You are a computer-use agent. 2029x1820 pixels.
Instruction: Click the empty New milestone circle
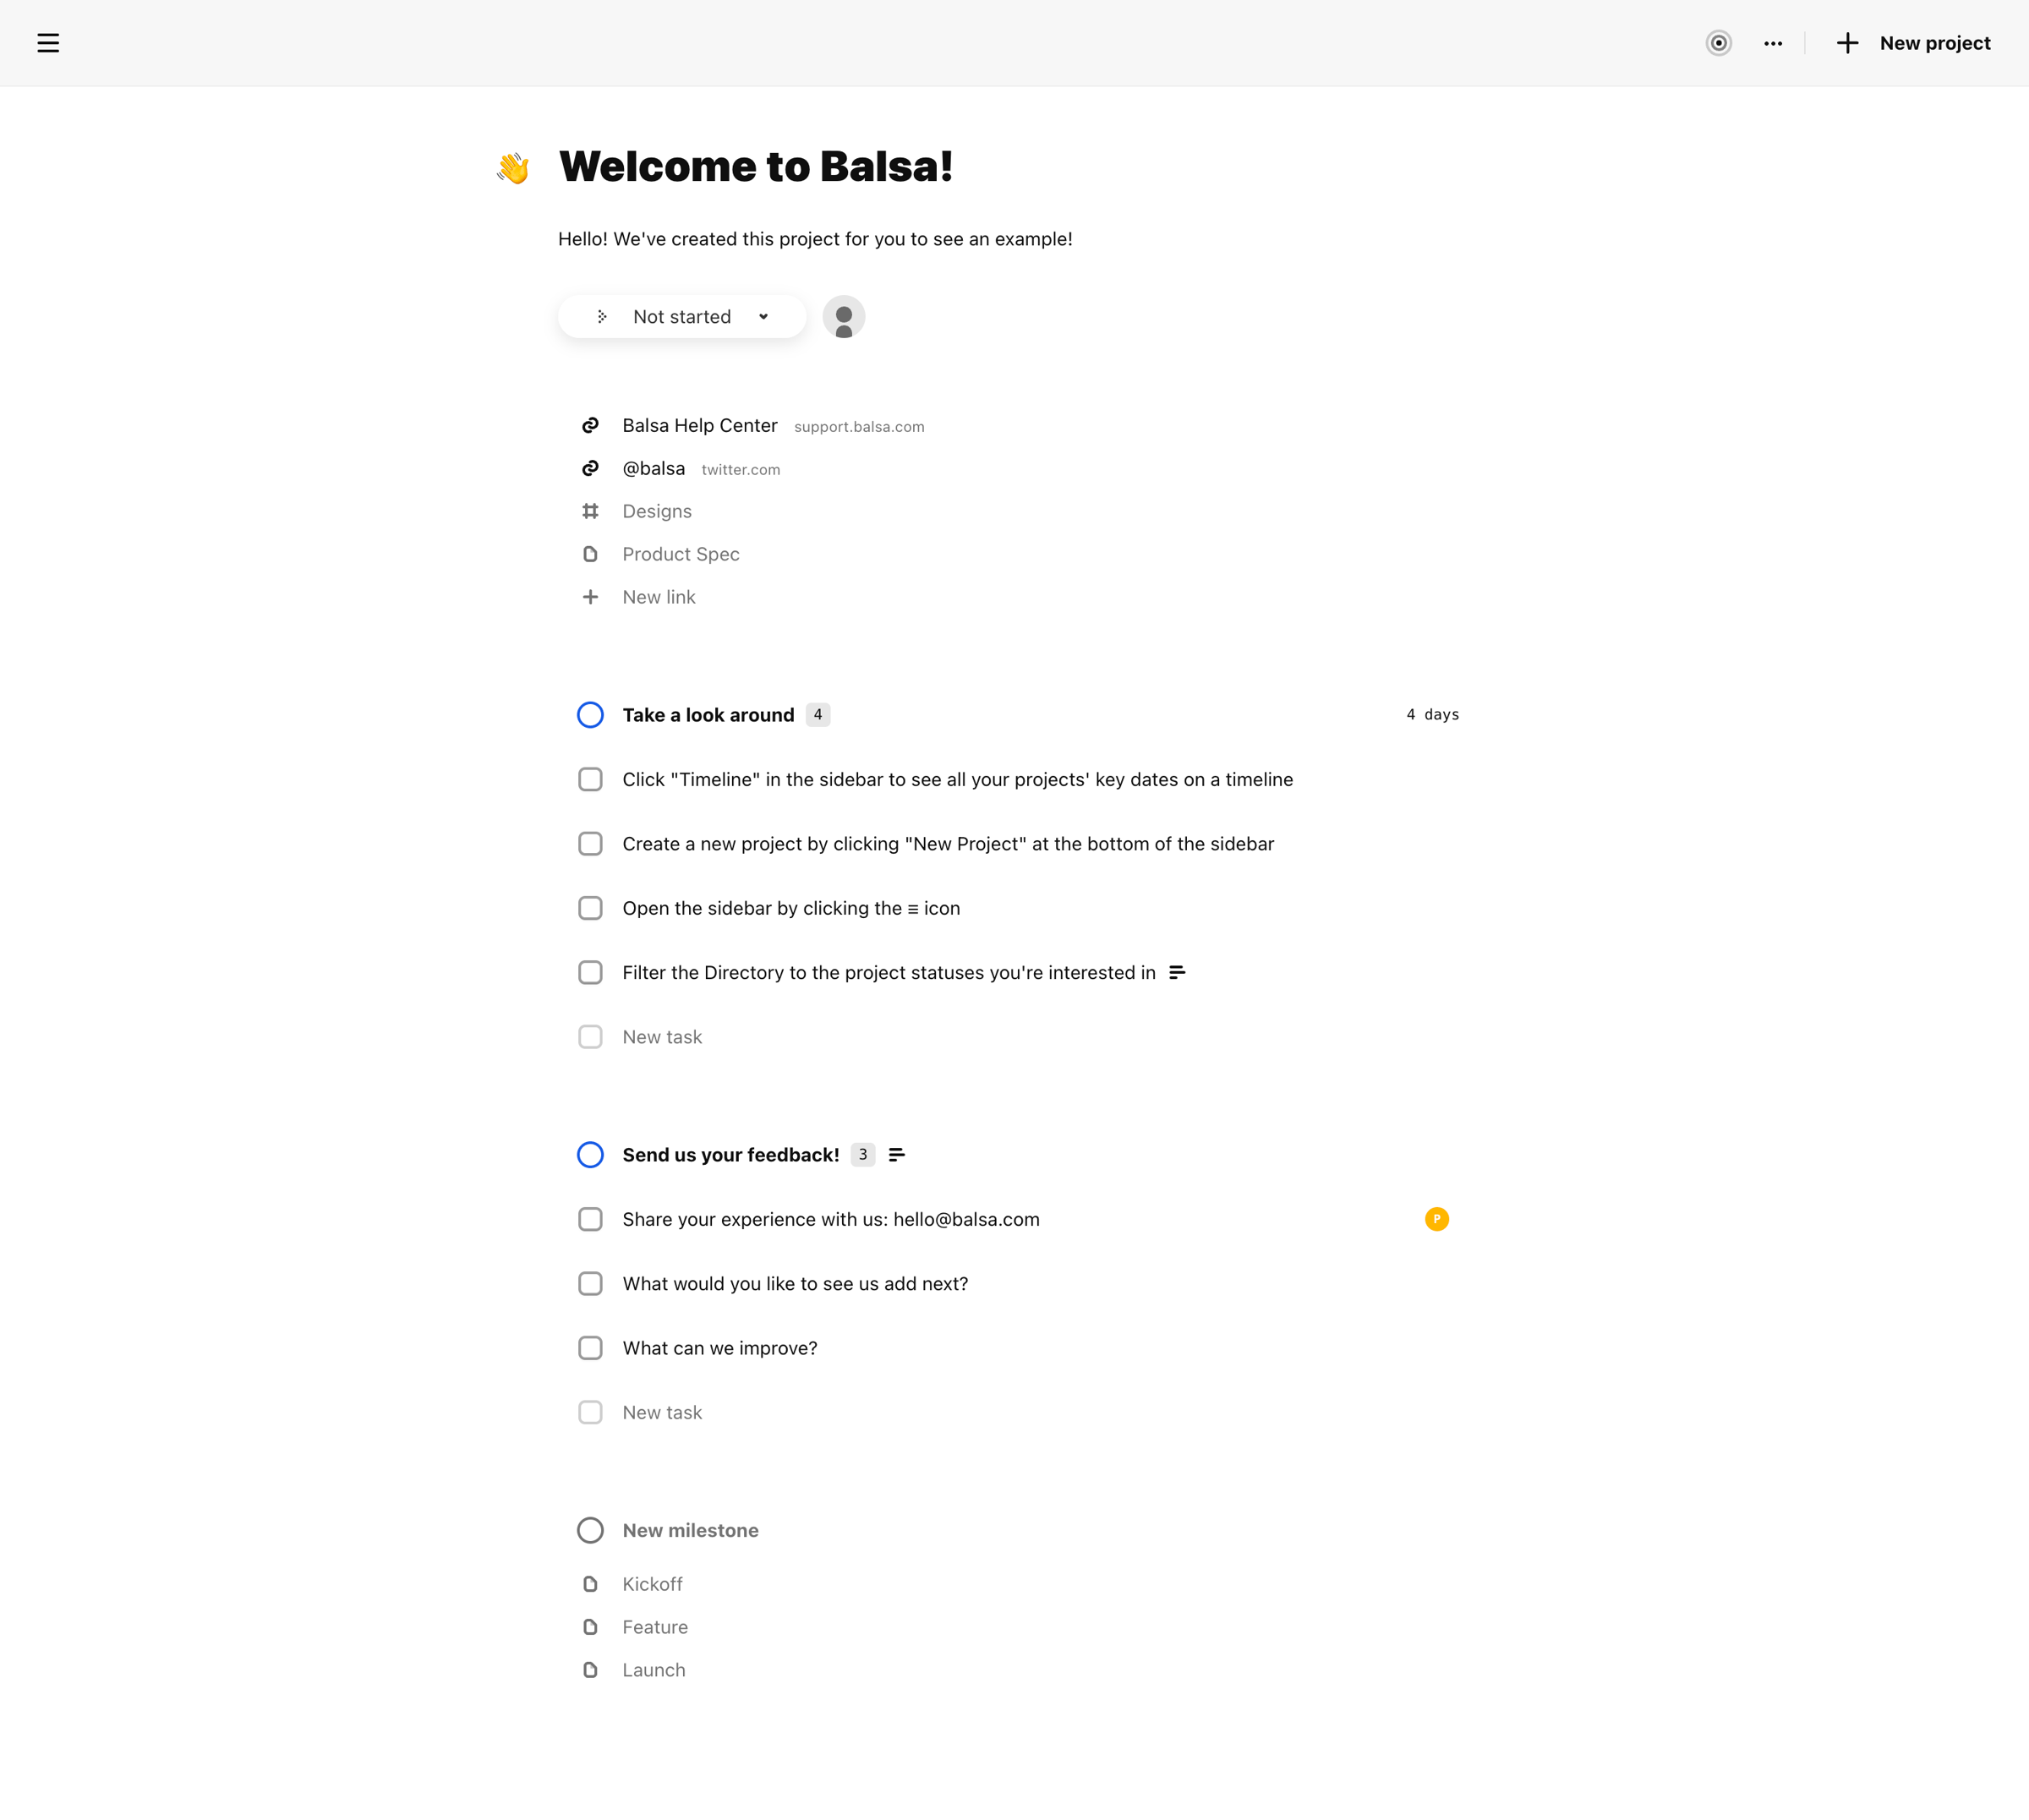[590, 1531]
